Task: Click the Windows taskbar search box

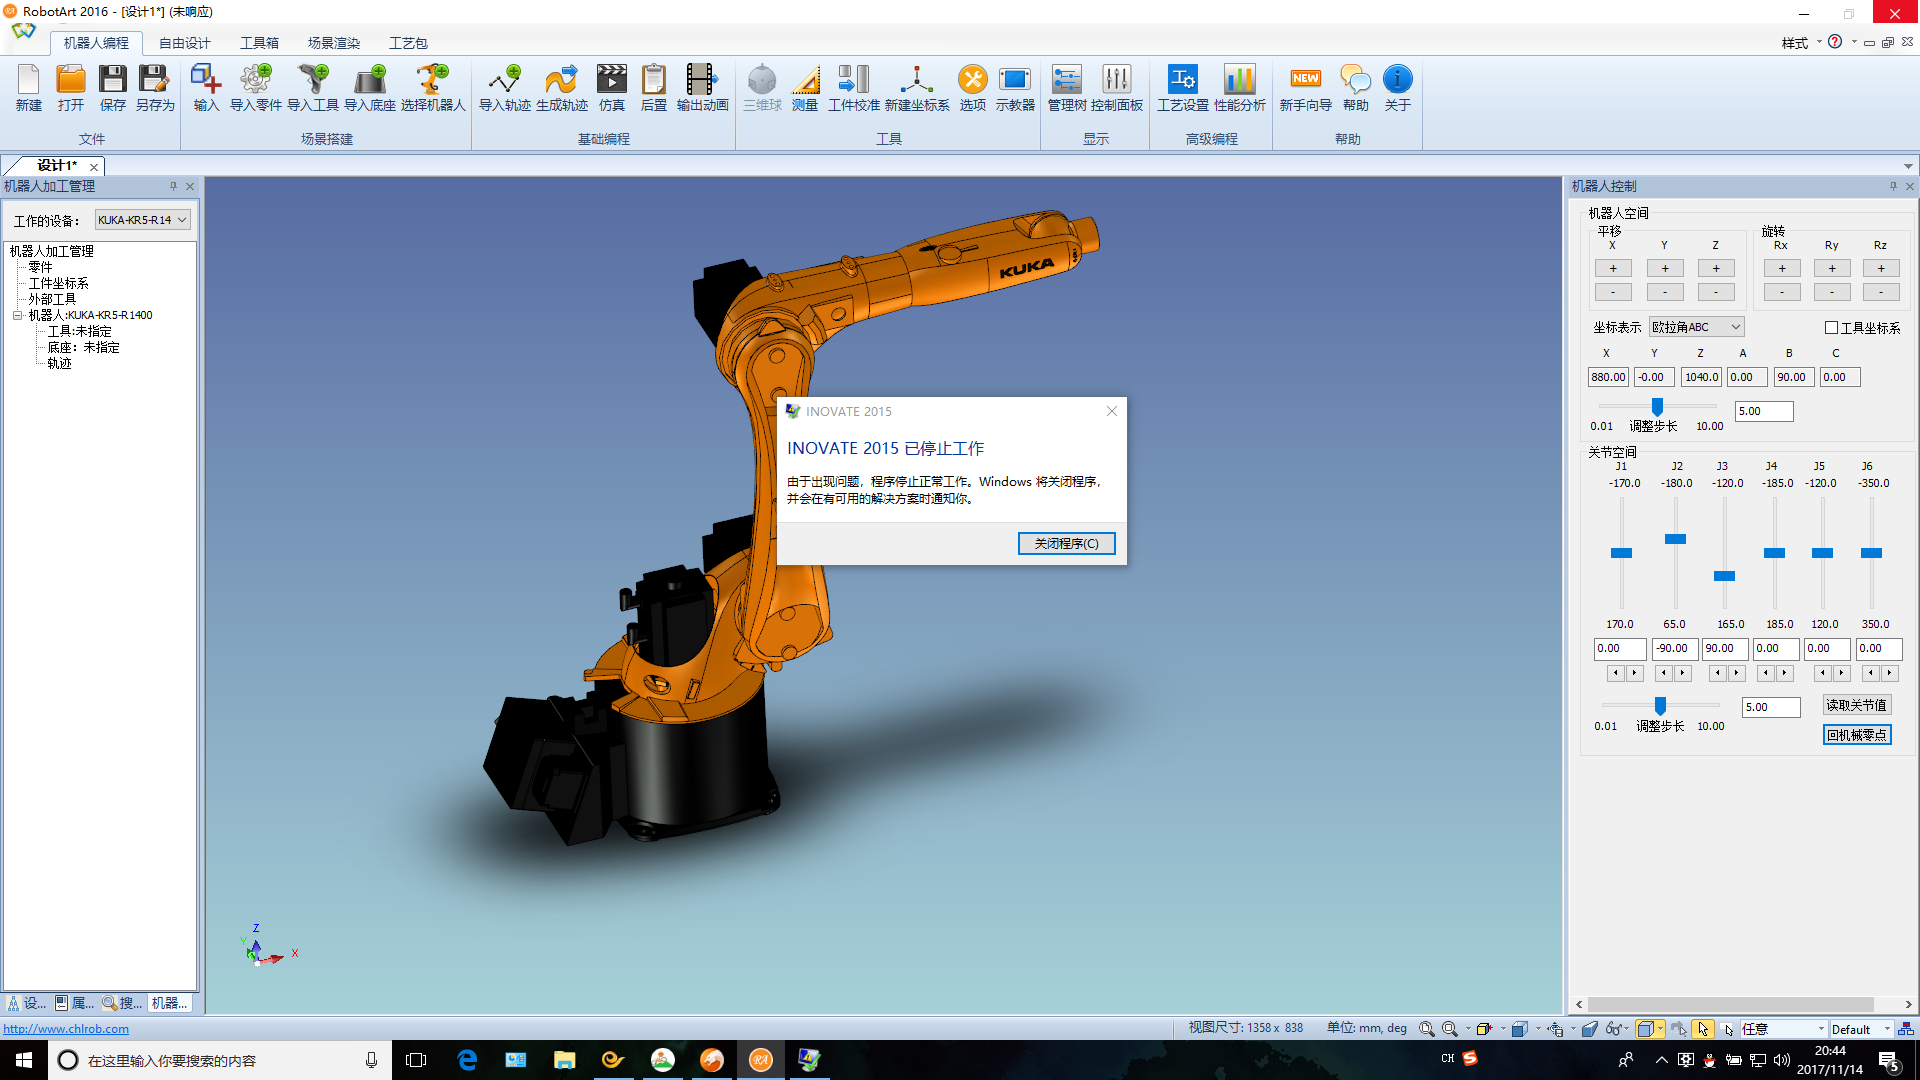Action: point(220,1060)
